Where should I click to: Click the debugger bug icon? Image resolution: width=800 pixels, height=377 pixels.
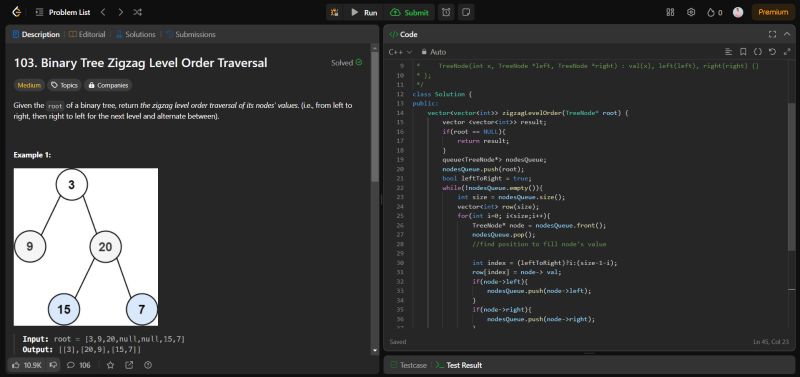pyautogui.click(x=335, y=12)
